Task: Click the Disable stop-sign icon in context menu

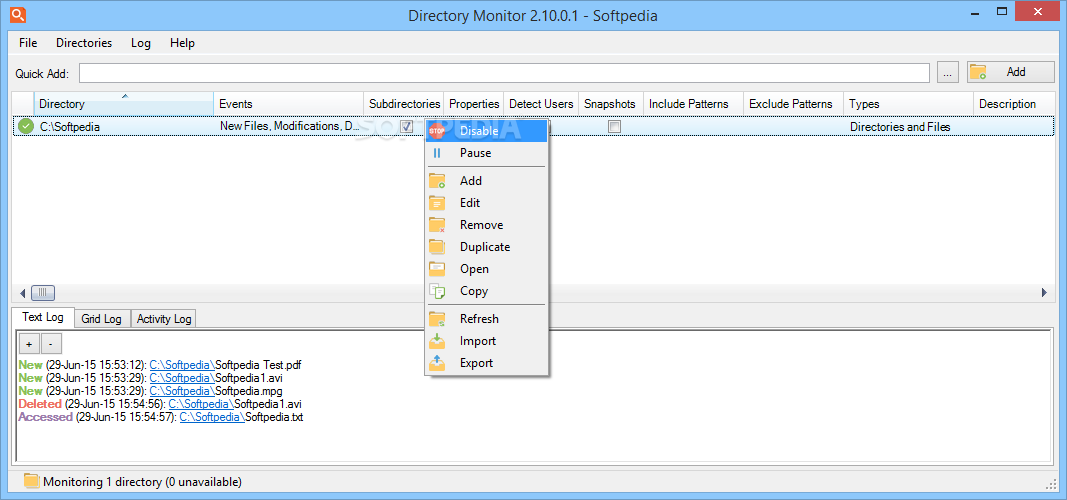Action: (x=437, y=131)
